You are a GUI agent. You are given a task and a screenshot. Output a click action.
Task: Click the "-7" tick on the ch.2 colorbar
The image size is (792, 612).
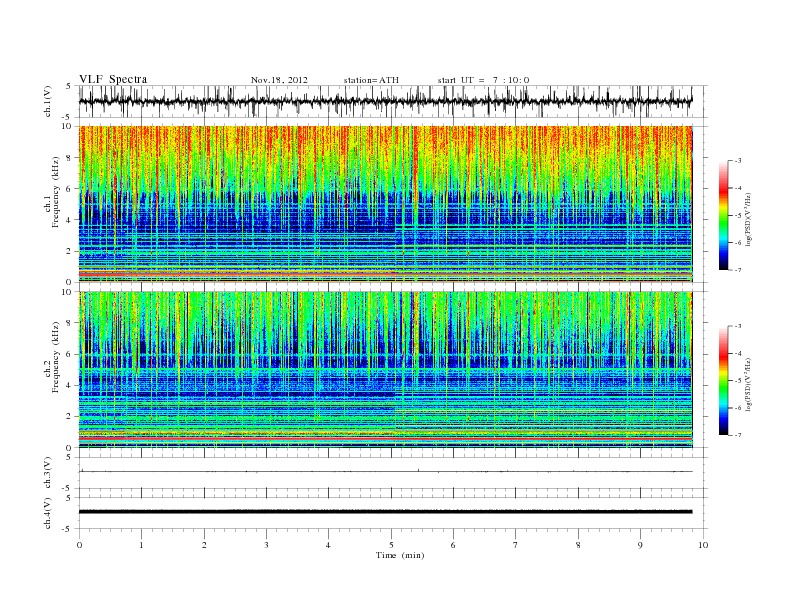(738, 435)
